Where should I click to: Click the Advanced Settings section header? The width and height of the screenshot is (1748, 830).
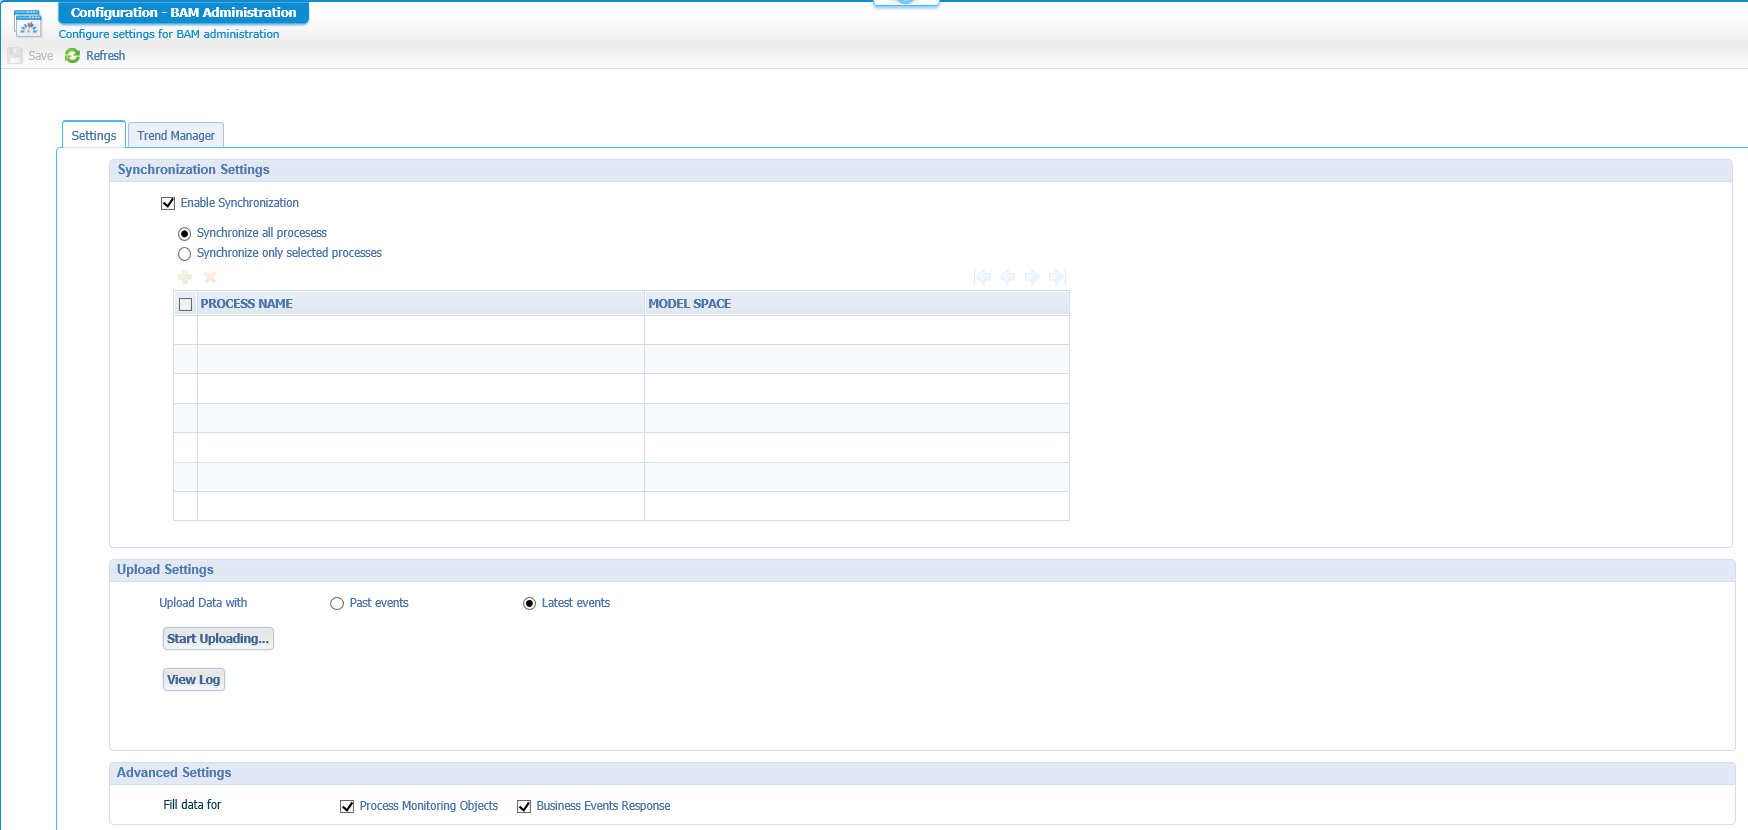pyautogui.click(x=922, y=773)
